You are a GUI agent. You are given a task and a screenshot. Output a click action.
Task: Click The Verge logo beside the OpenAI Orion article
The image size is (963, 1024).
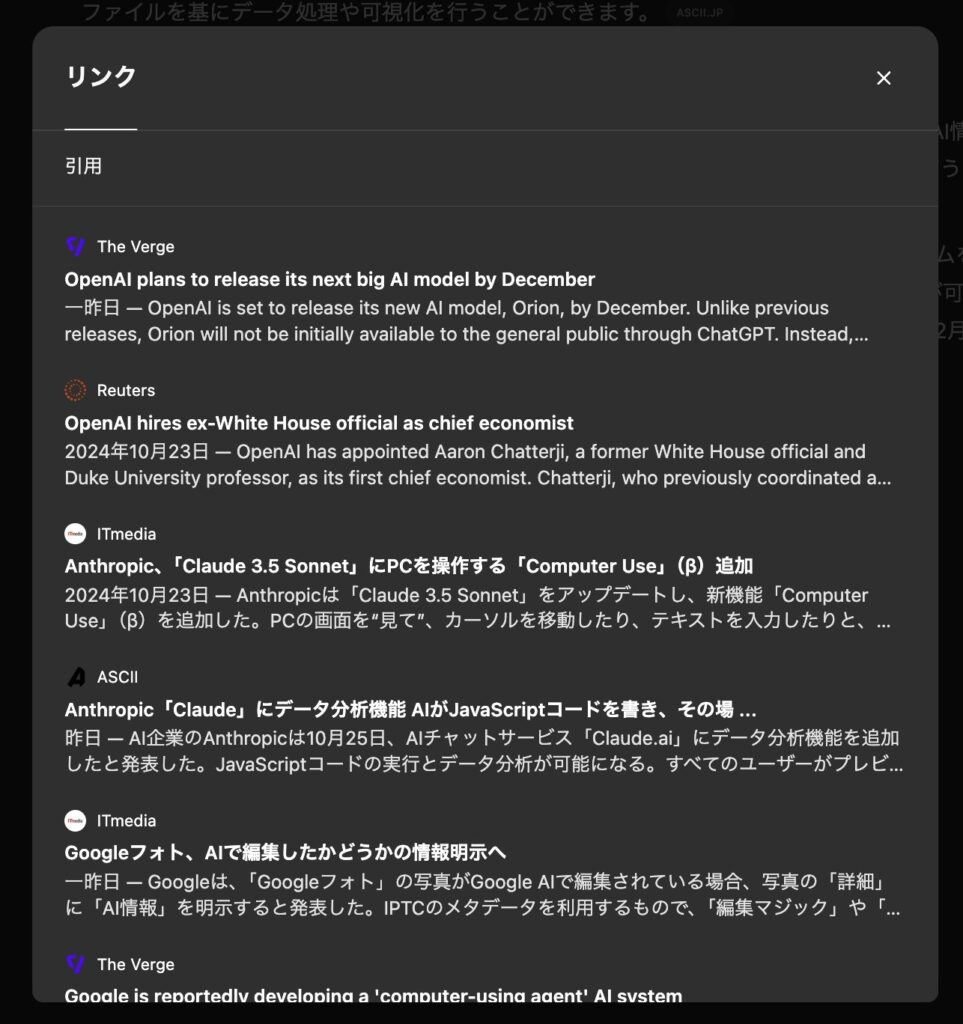76,247
